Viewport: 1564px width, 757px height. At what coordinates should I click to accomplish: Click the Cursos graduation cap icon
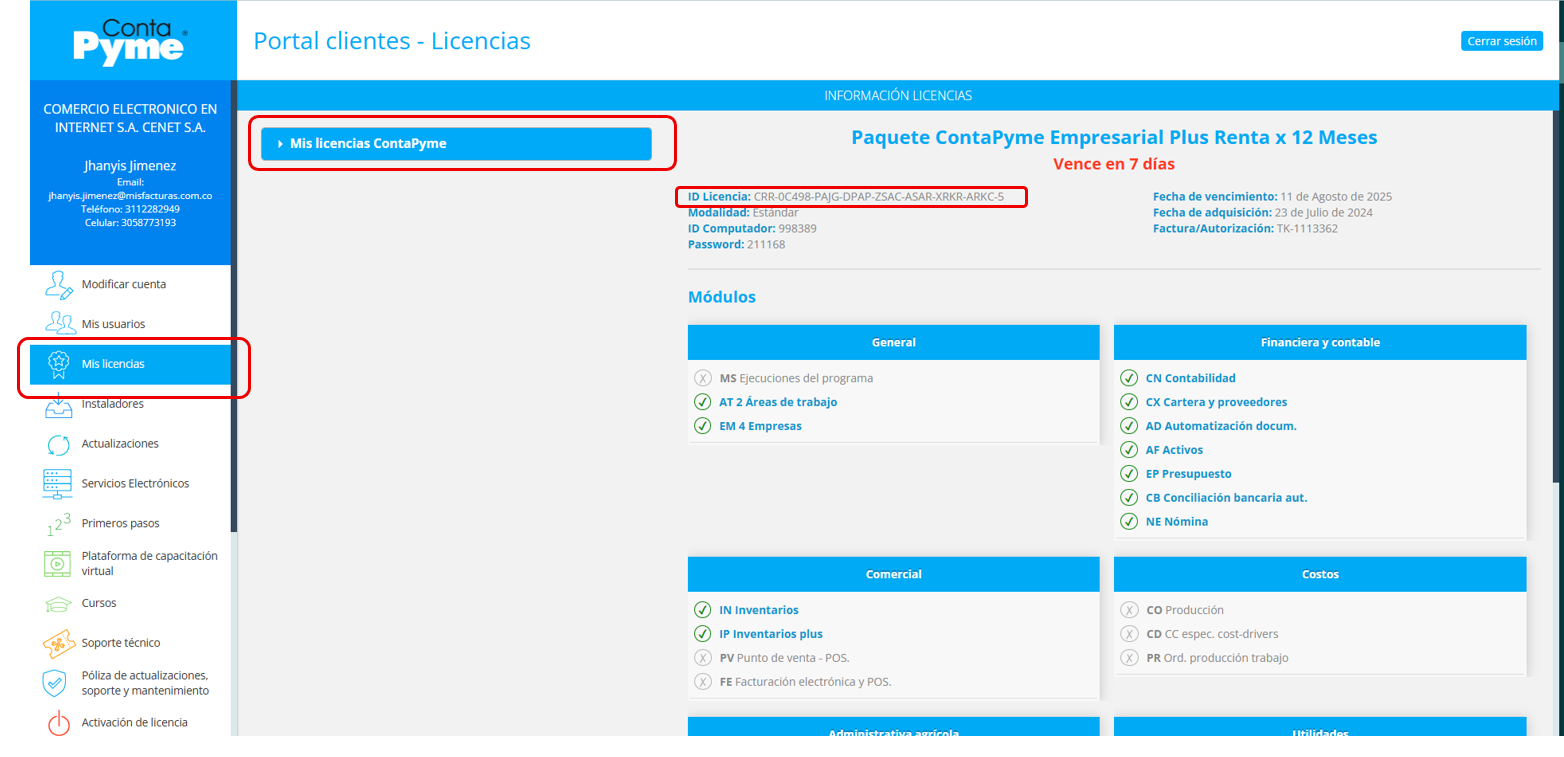(59, 604)
